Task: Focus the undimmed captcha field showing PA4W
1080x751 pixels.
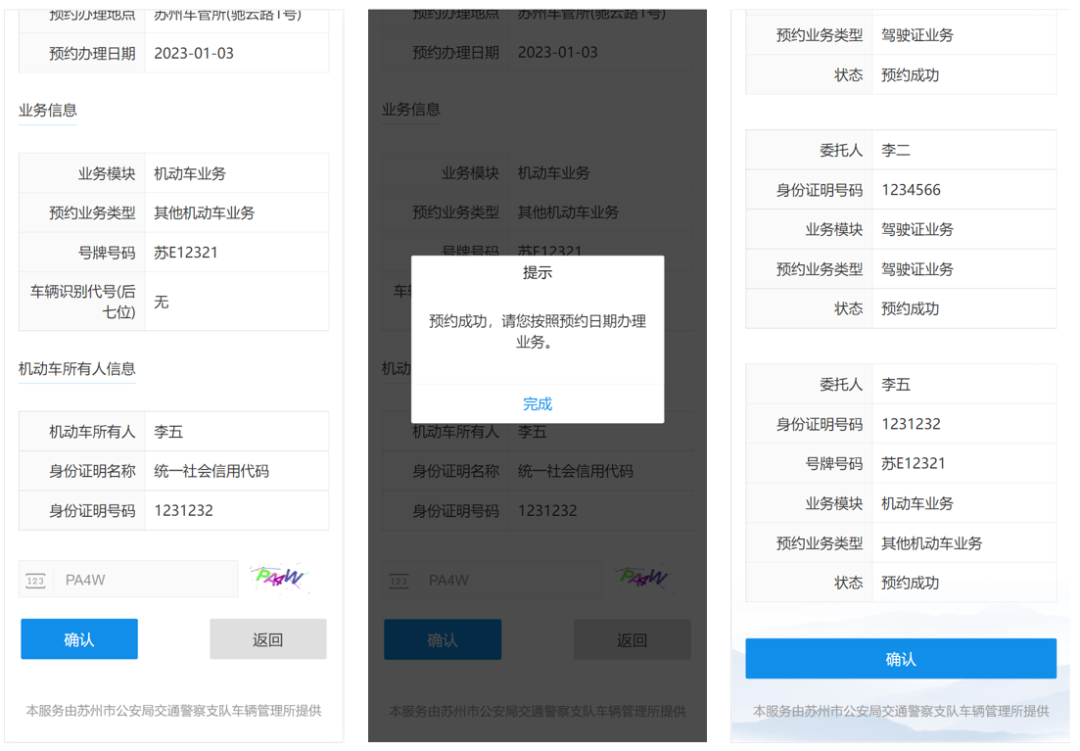Action: coord(145,580)
